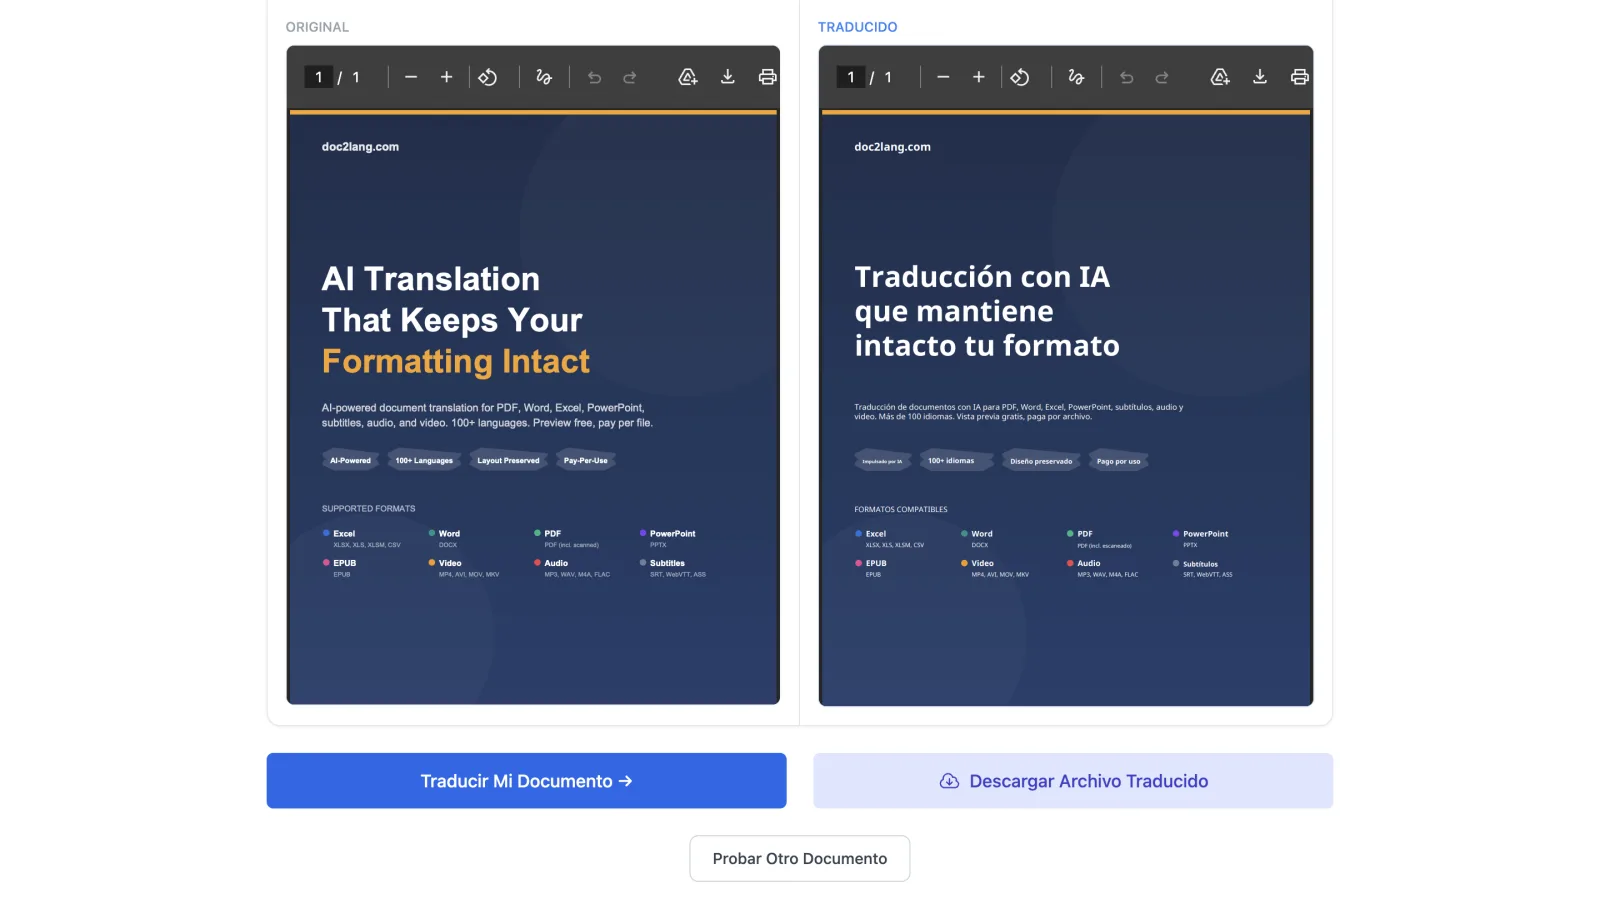Click 'PowerPoint' format in original document
This screenshot has width=1600, height=903.
[x=672, y=534]
